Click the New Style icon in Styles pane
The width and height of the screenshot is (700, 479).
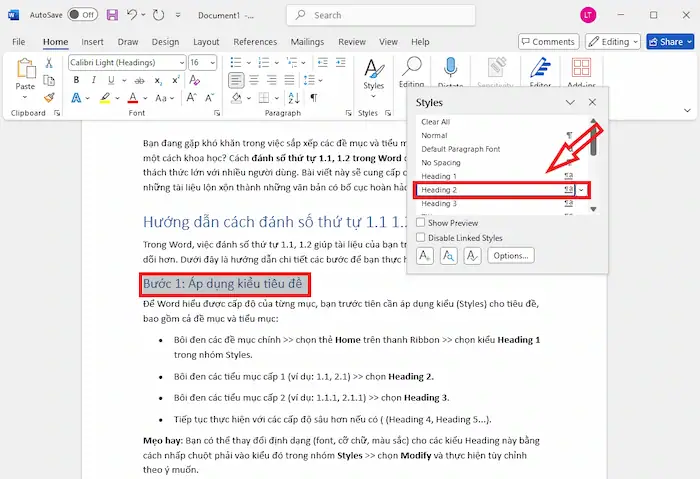tap(426, 256)
